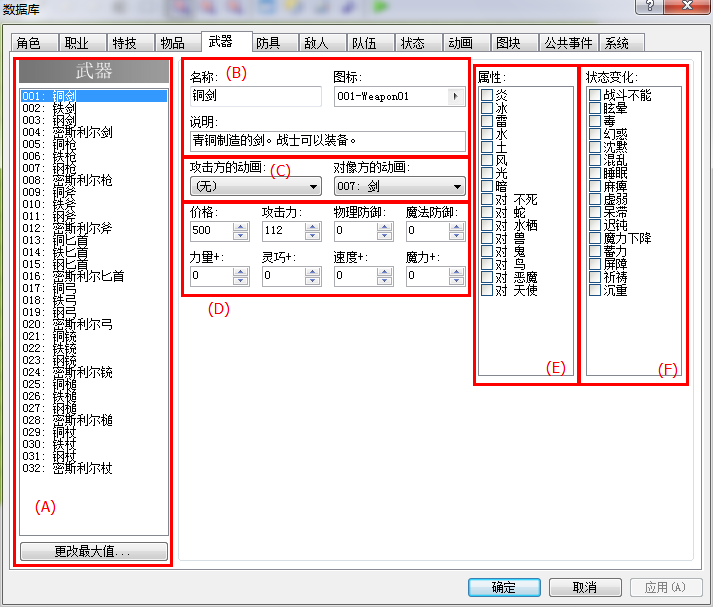This screenshot has height=607, width=713.
Task: Click into the 说明 description field
Action: point(328,140)
